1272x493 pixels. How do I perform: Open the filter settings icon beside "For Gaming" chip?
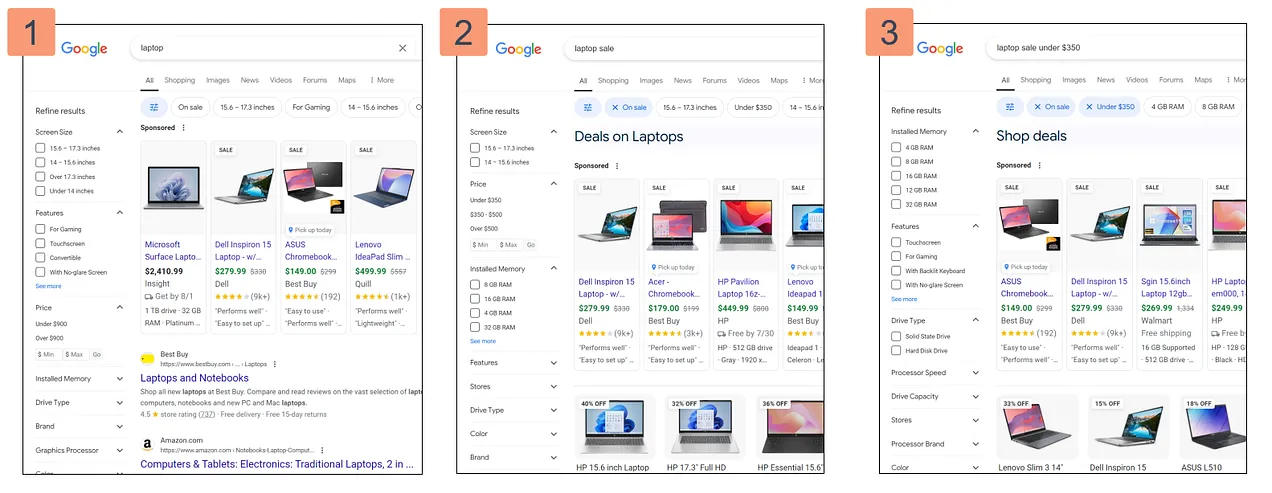[x=153, y=107]
